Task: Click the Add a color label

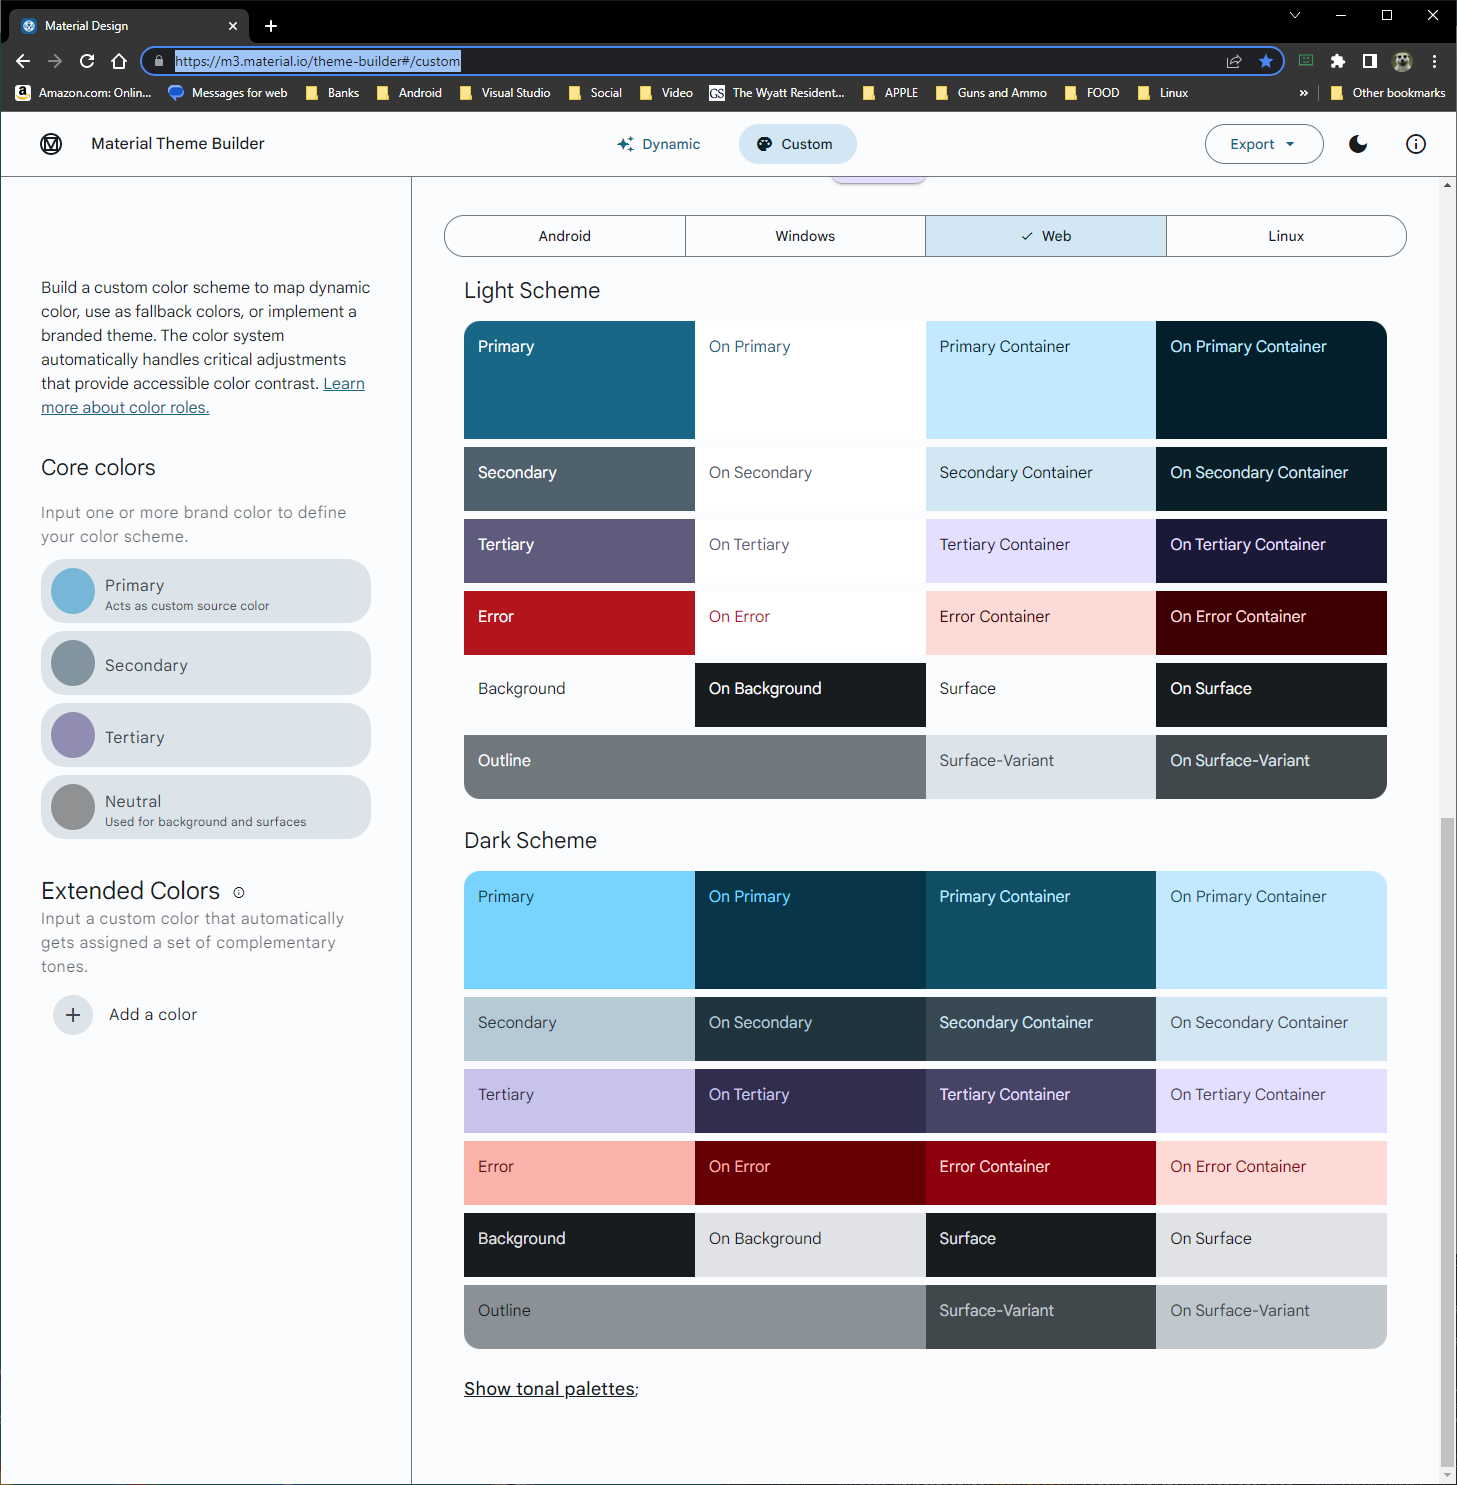Action: pyautogui.click(x=153, y=1015)
